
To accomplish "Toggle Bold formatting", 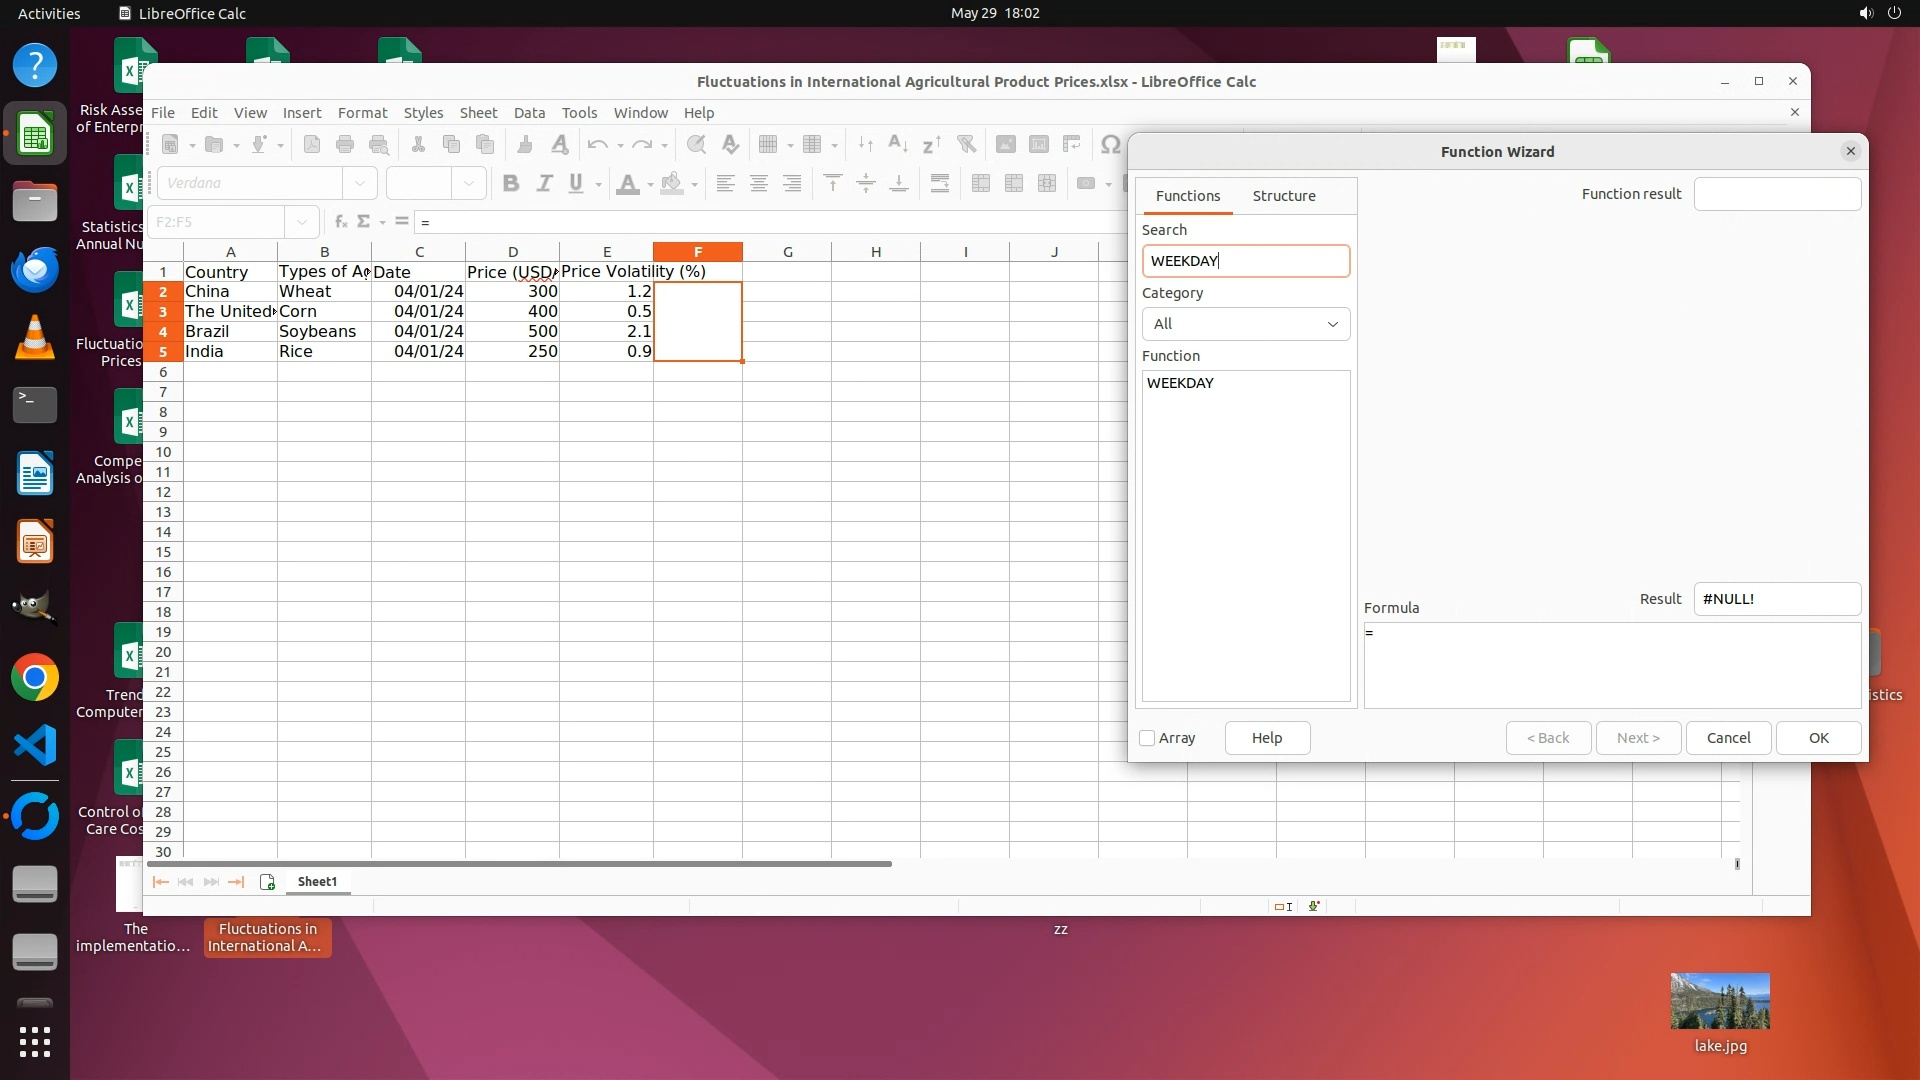I will [511, 184].
